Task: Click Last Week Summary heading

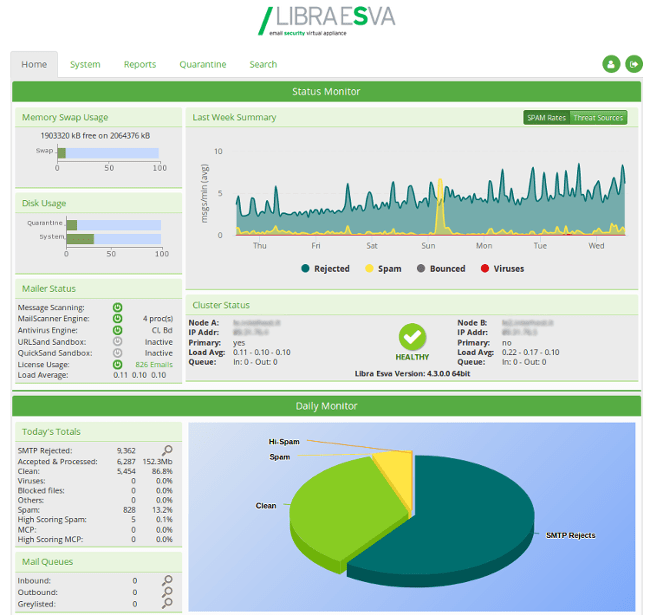Action: click(234, 117)
